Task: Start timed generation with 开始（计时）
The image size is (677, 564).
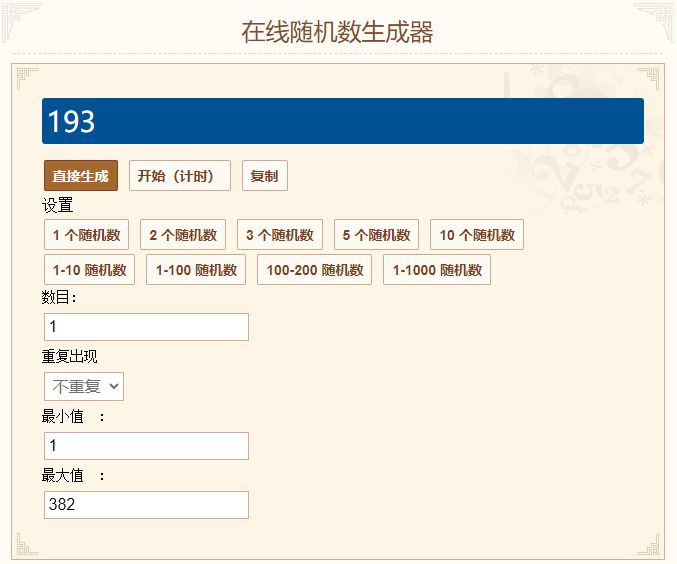Action: (x=180, y=175)
